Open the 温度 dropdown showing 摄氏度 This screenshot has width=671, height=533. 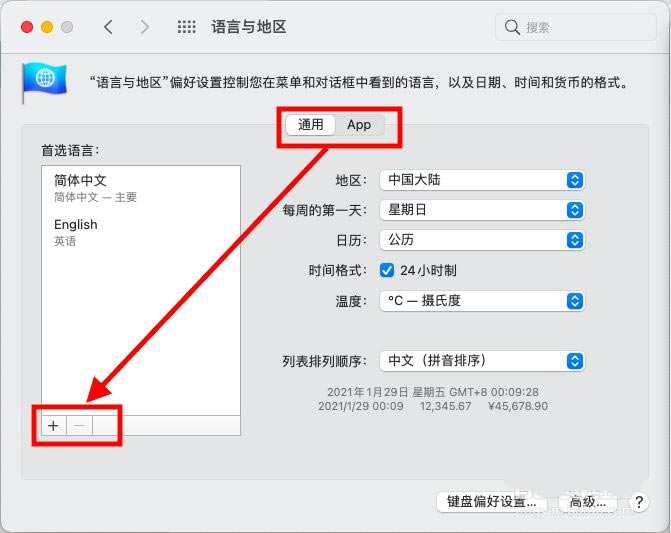482,301
